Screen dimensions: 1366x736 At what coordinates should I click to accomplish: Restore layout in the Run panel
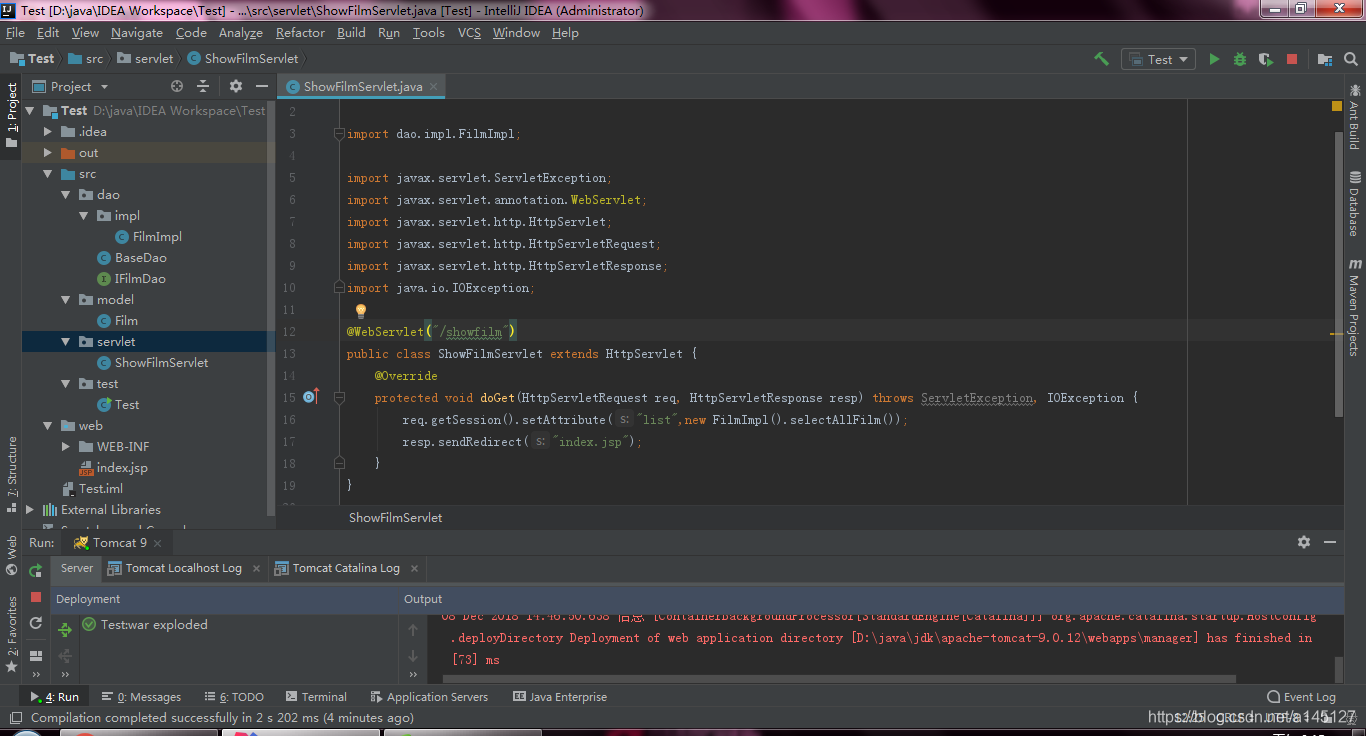[36, 656]
